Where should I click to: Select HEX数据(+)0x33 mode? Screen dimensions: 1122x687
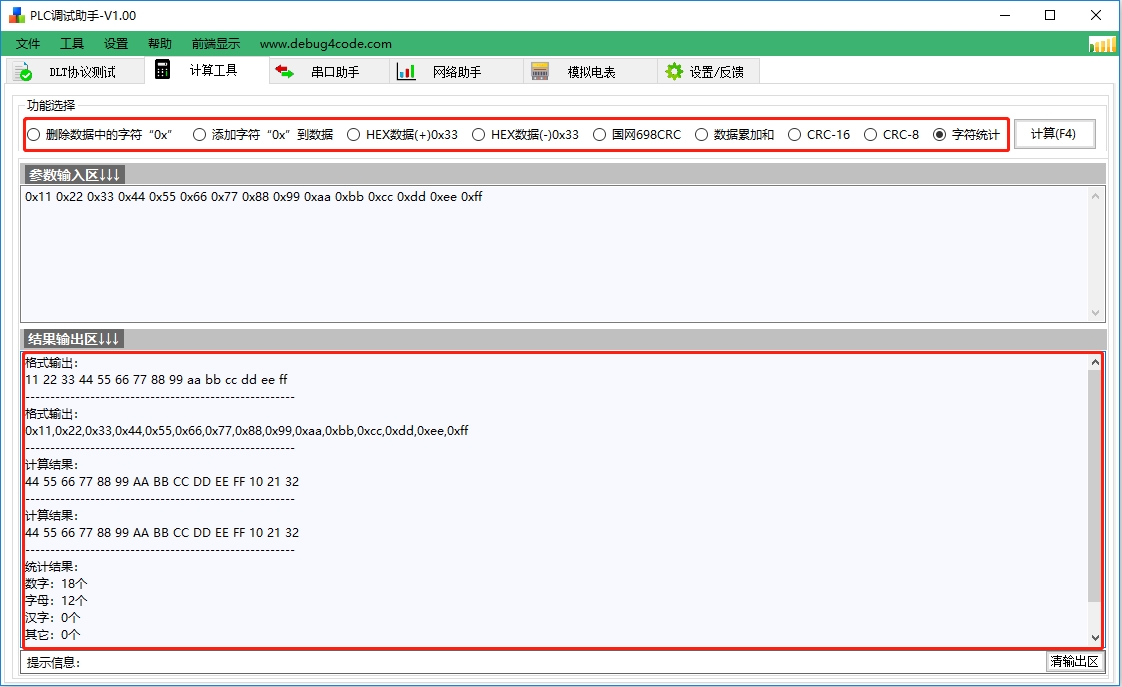coord(353,135)
